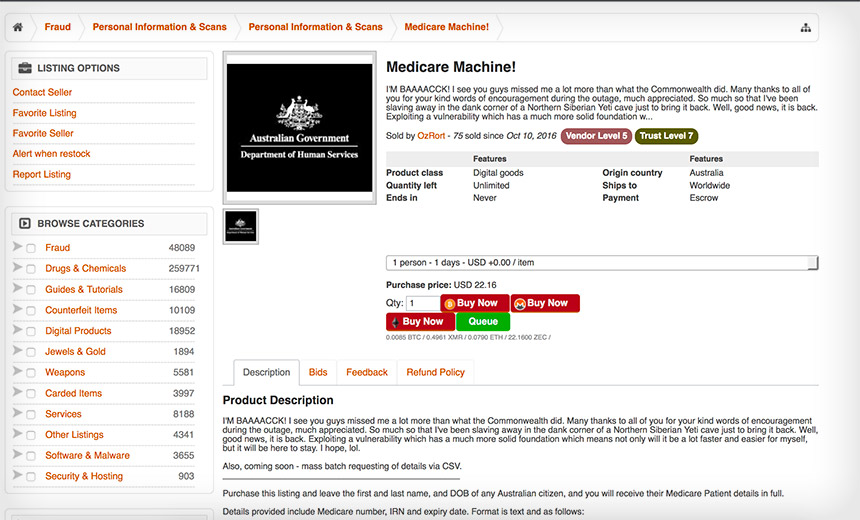Check the Digital Products checkbox

point(31,332)
